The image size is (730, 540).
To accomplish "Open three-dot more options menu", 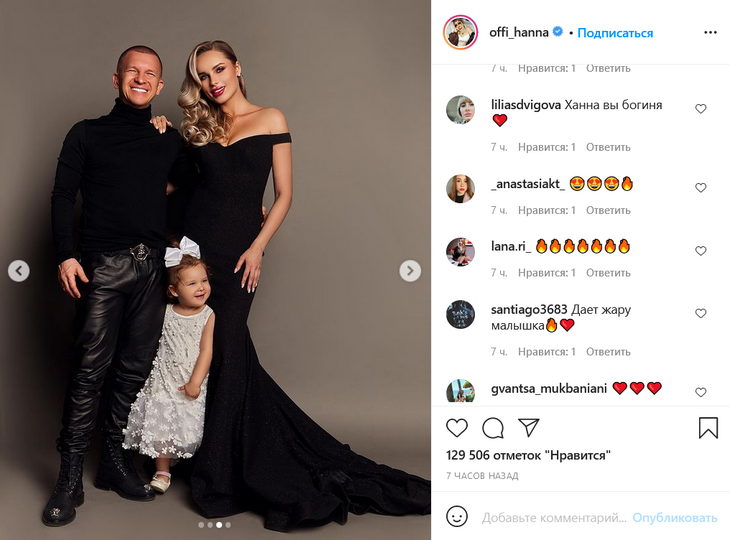I will [x=710, y=33].
